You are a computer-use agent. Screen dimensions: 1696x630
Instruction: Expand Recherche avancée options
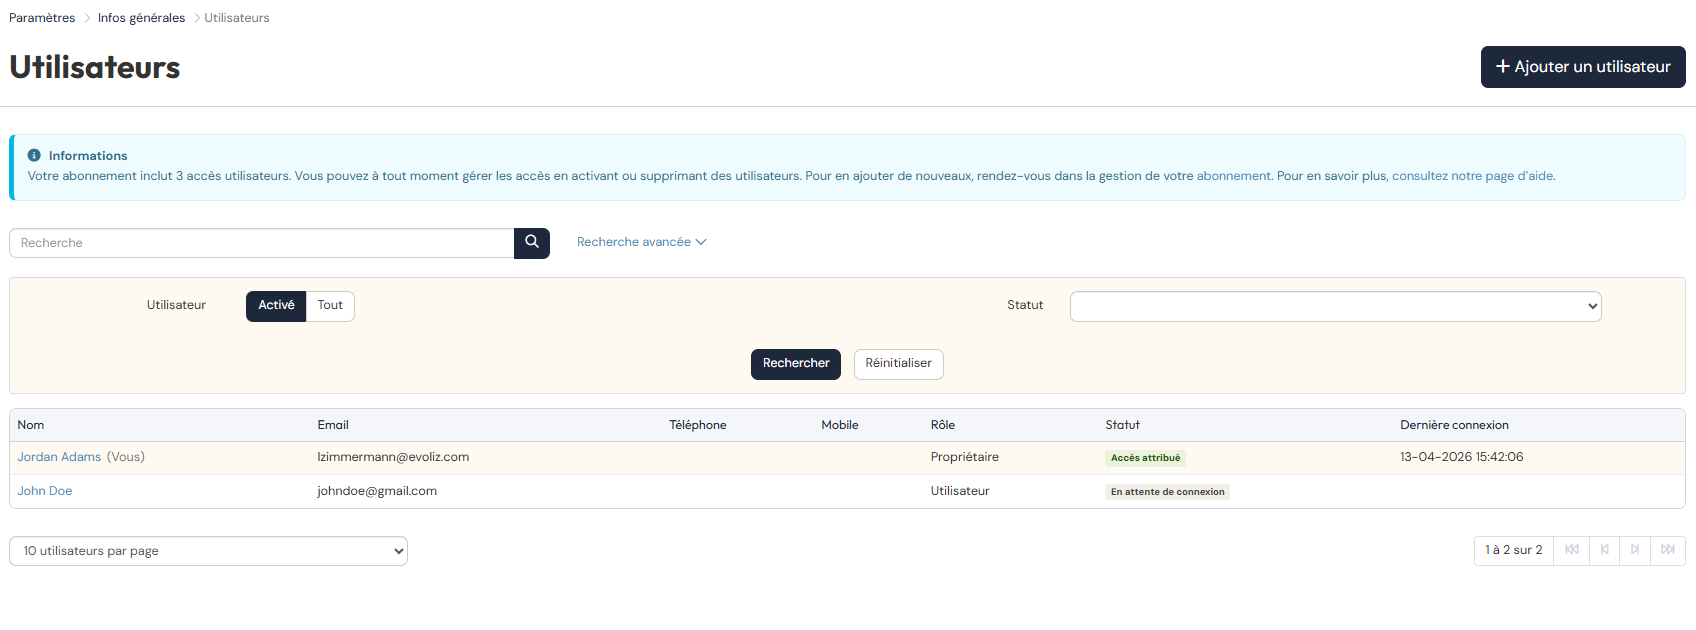tap(641, 242)
